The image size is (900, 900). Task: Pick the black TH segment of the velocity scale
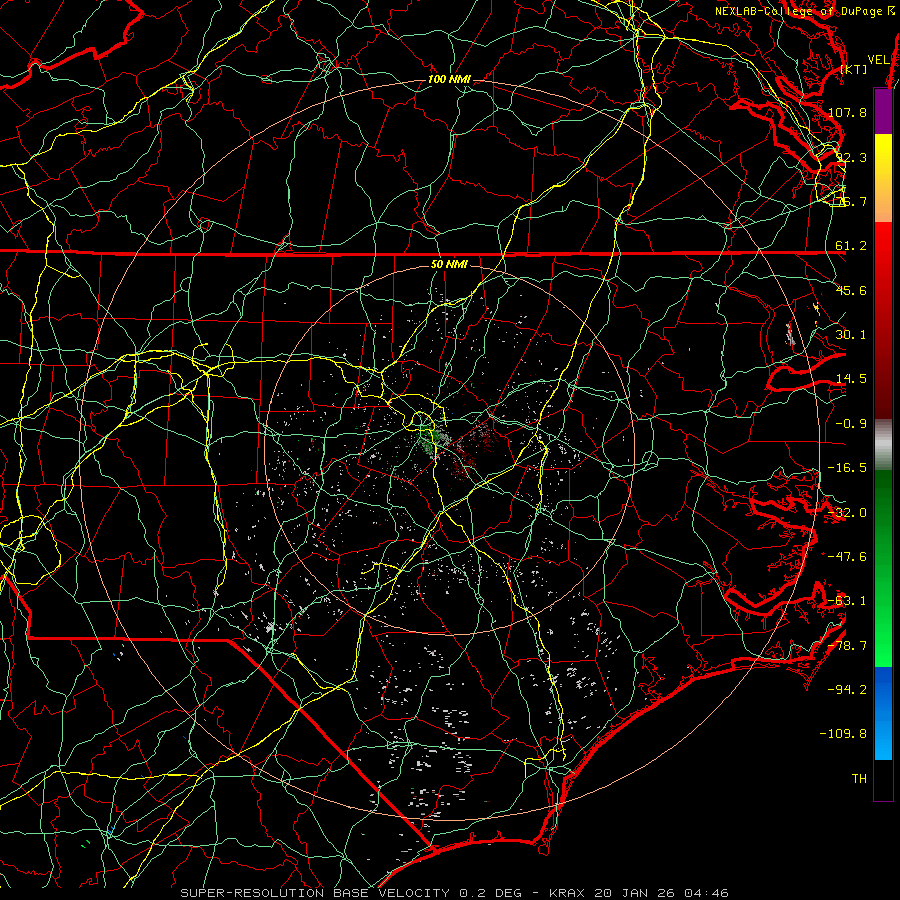point(883,779)
